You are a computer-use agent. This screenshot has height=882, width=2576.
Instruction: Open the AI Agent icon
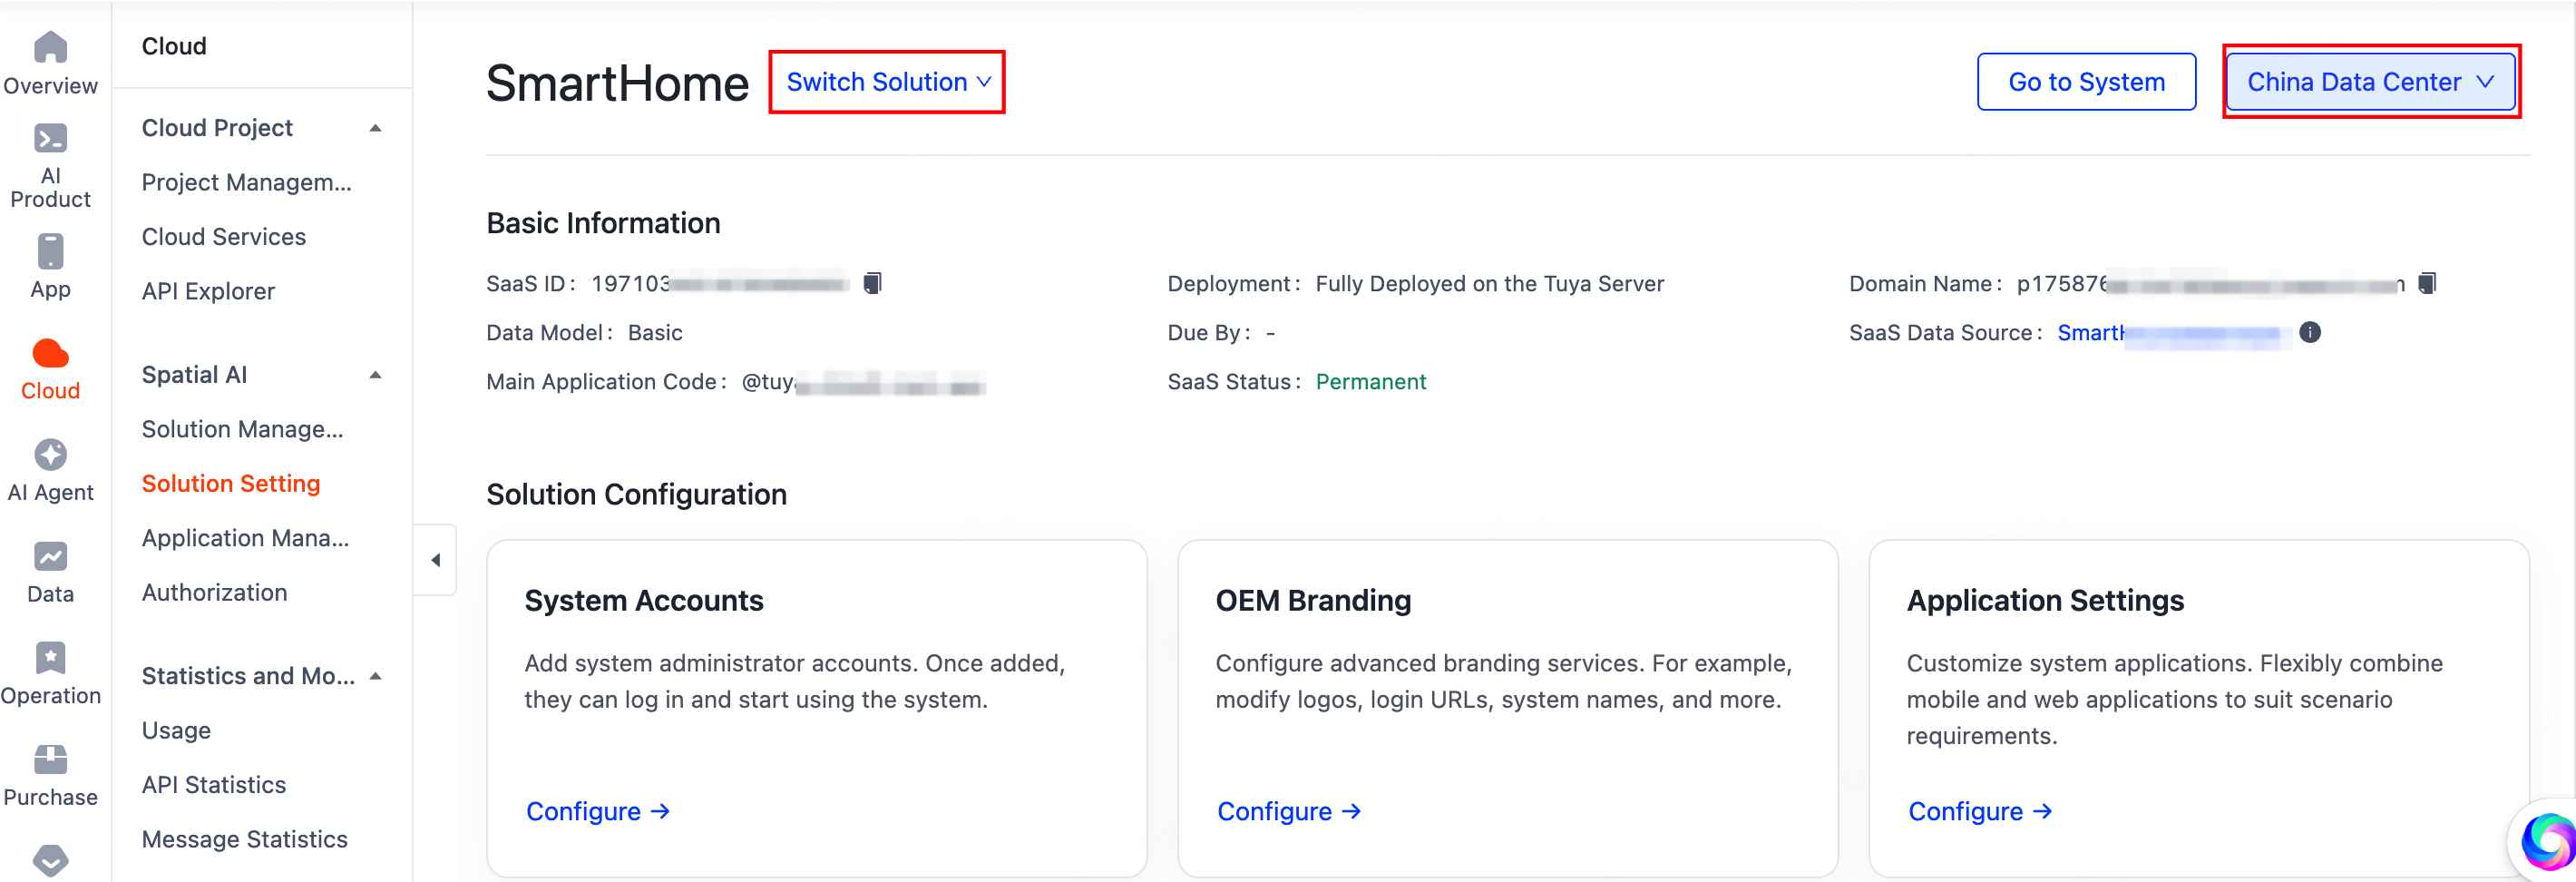[x=50, y=453]
